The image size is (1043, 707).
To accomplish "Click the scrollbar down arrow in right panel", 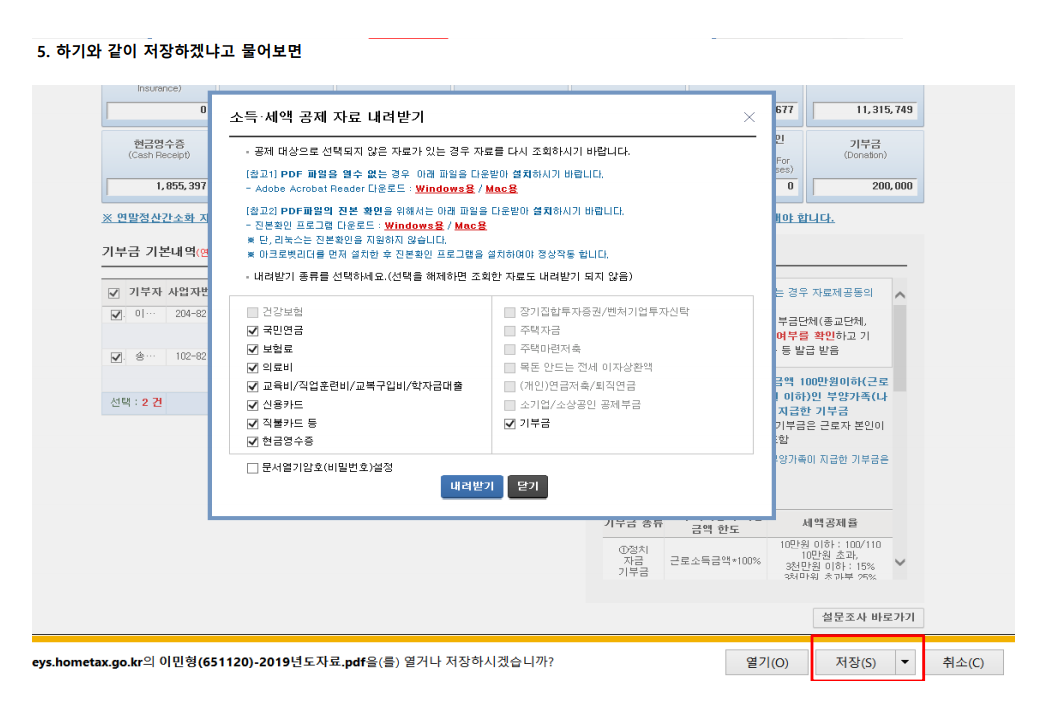I will click(x=899, y=564).
